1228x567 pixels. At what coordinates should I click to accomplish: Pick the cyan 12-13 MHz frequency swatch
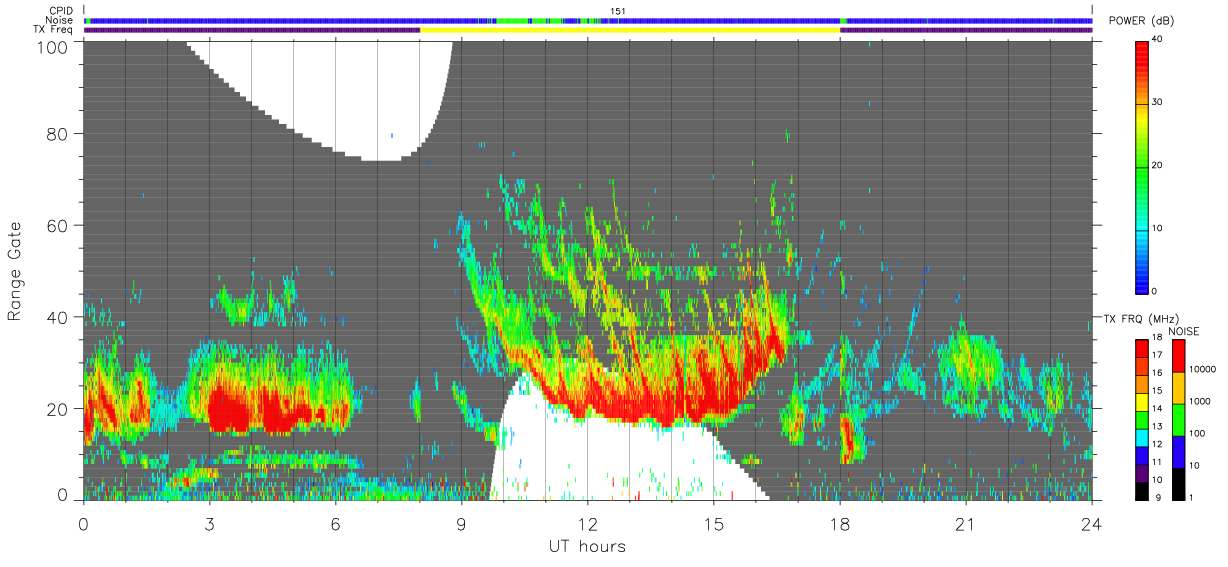(x=1141, y=438)
